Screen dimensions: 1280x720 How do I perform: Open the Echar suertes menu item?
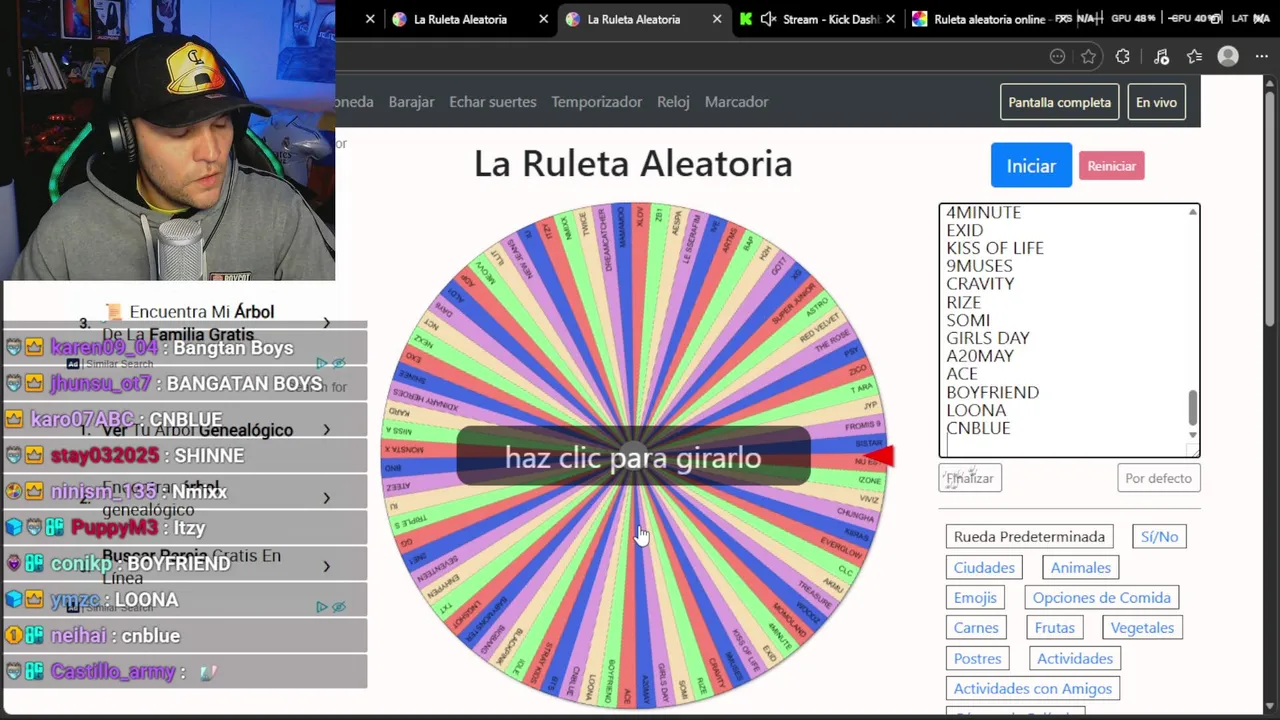[x=492, y=102]
